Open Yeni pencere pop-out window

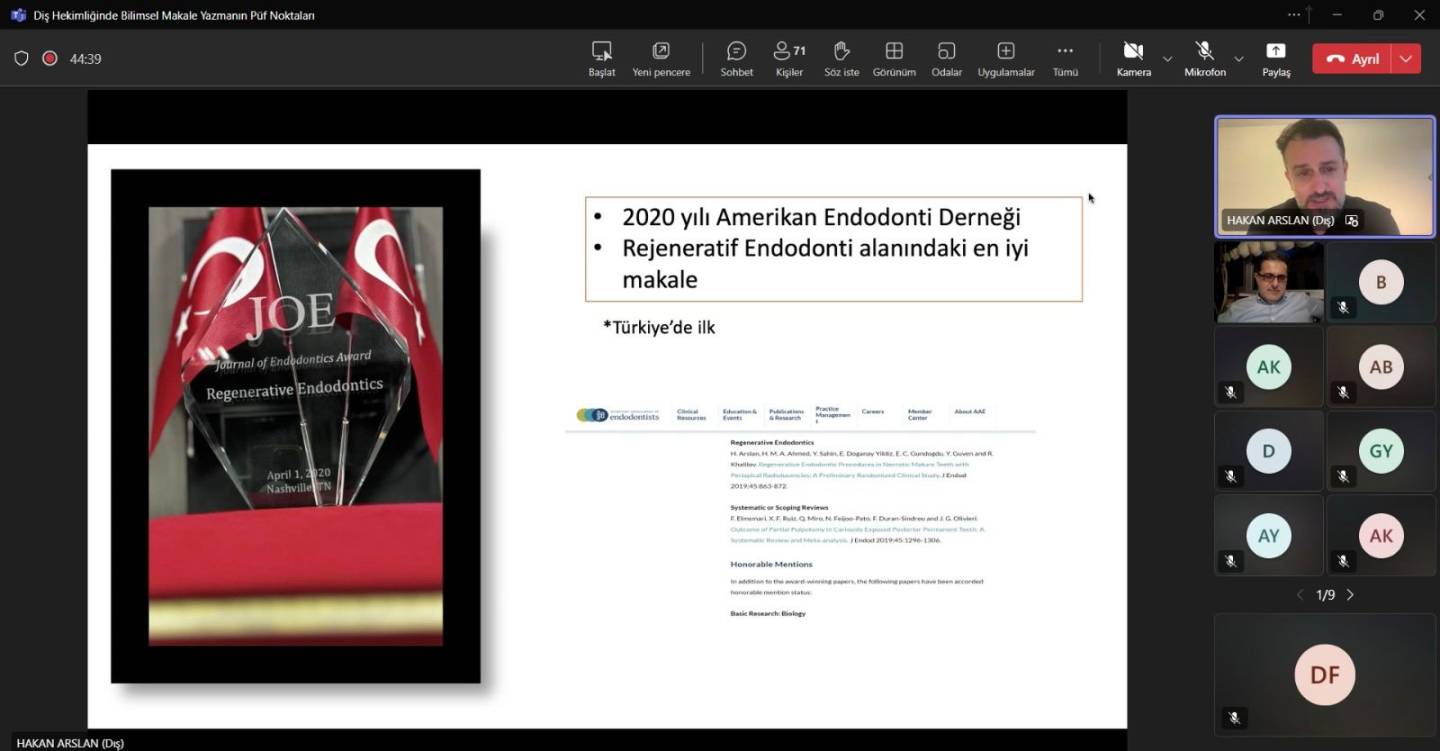coord(661,59)
